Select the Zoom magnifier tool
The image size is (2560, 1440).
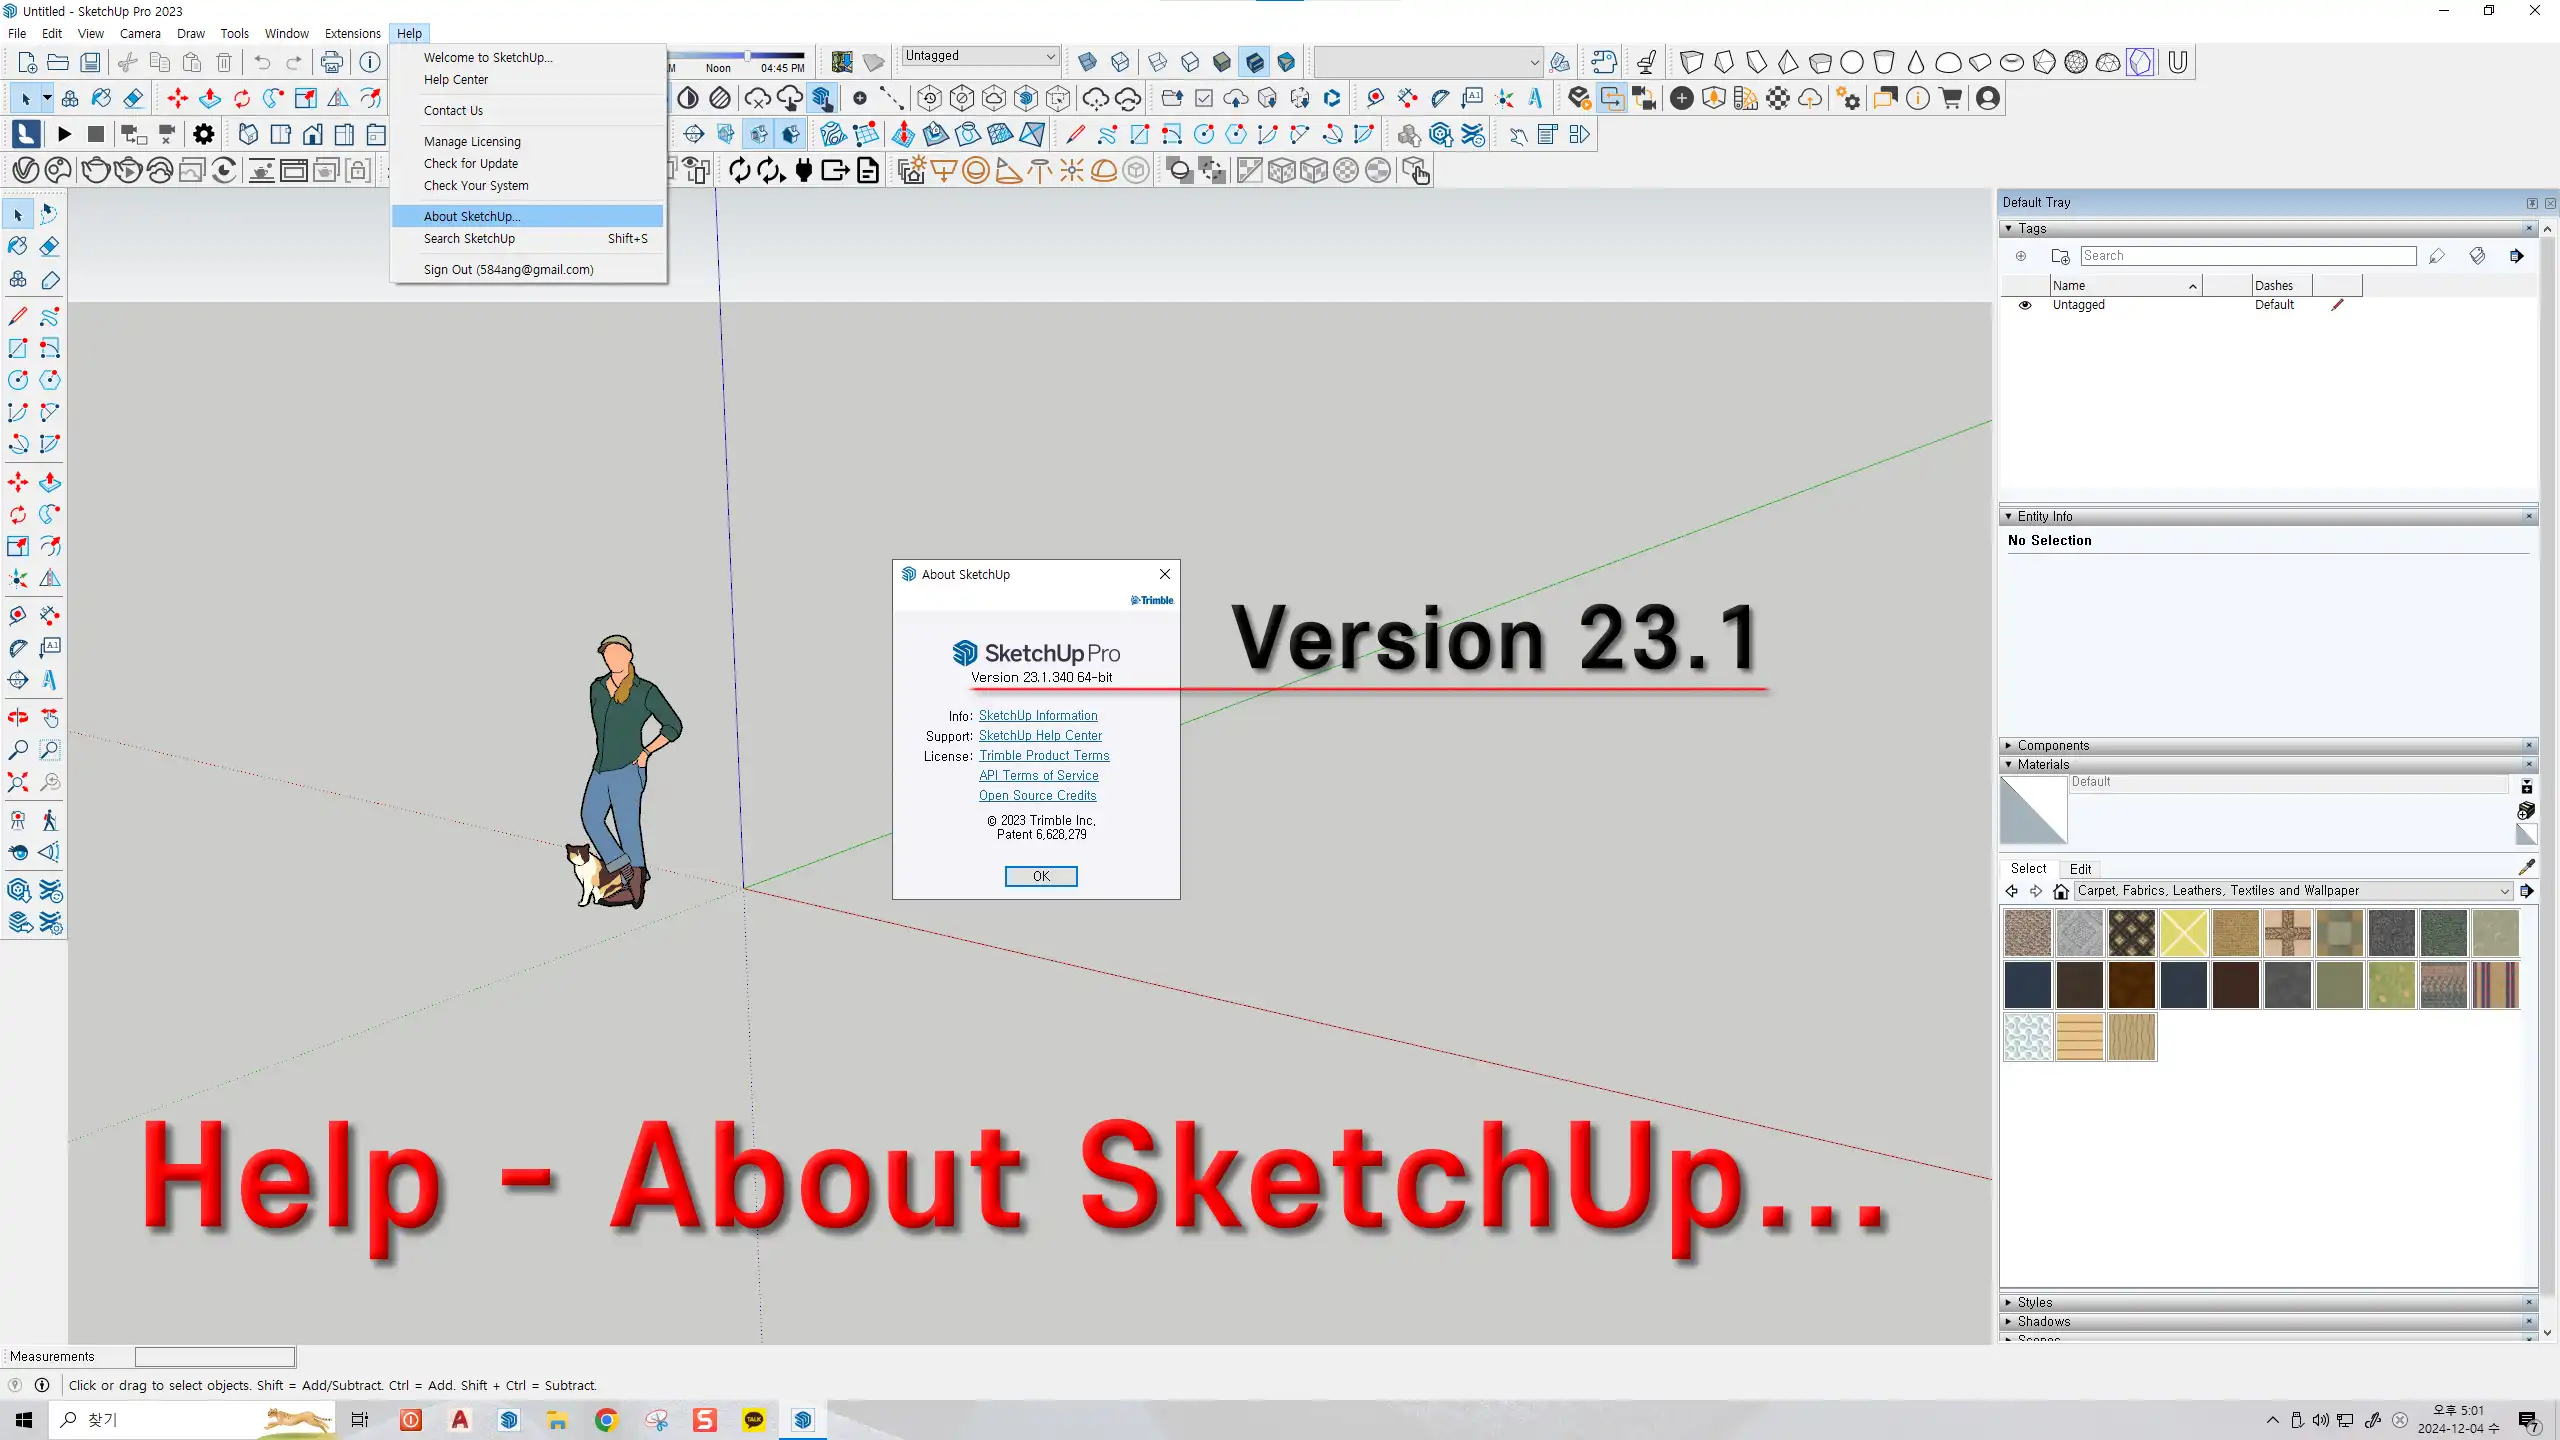18,750
